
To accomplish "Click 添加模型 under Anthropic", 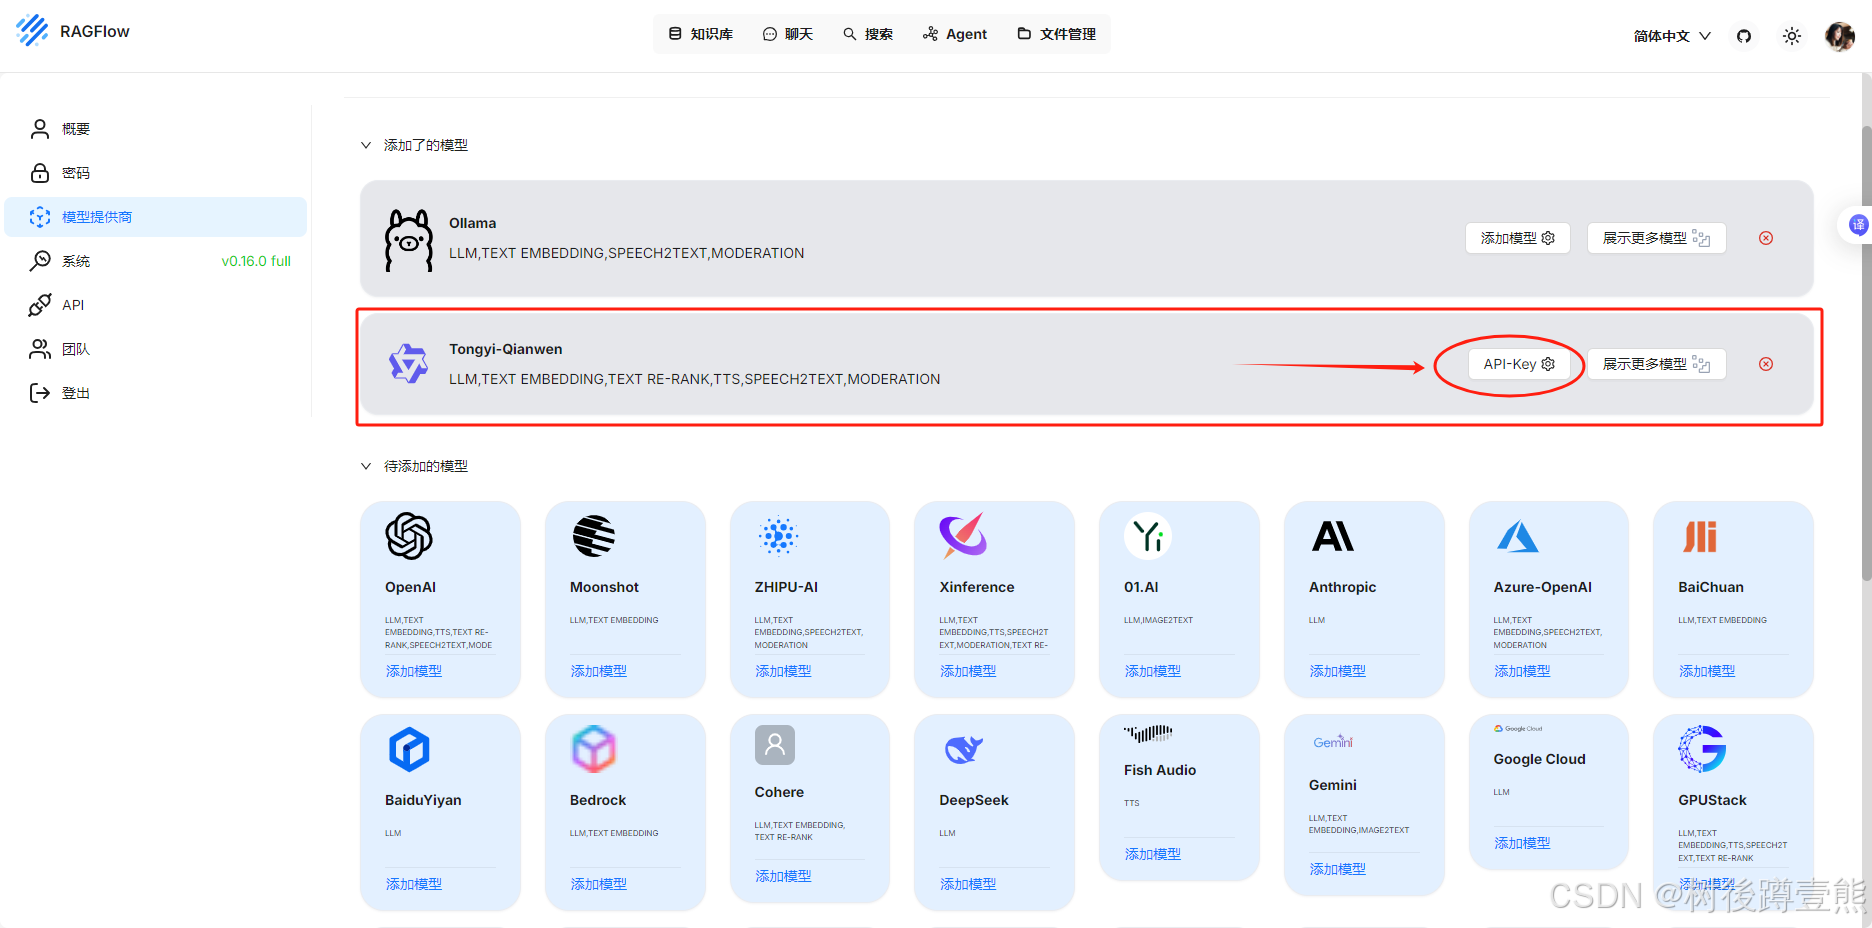I will 1338,671.
